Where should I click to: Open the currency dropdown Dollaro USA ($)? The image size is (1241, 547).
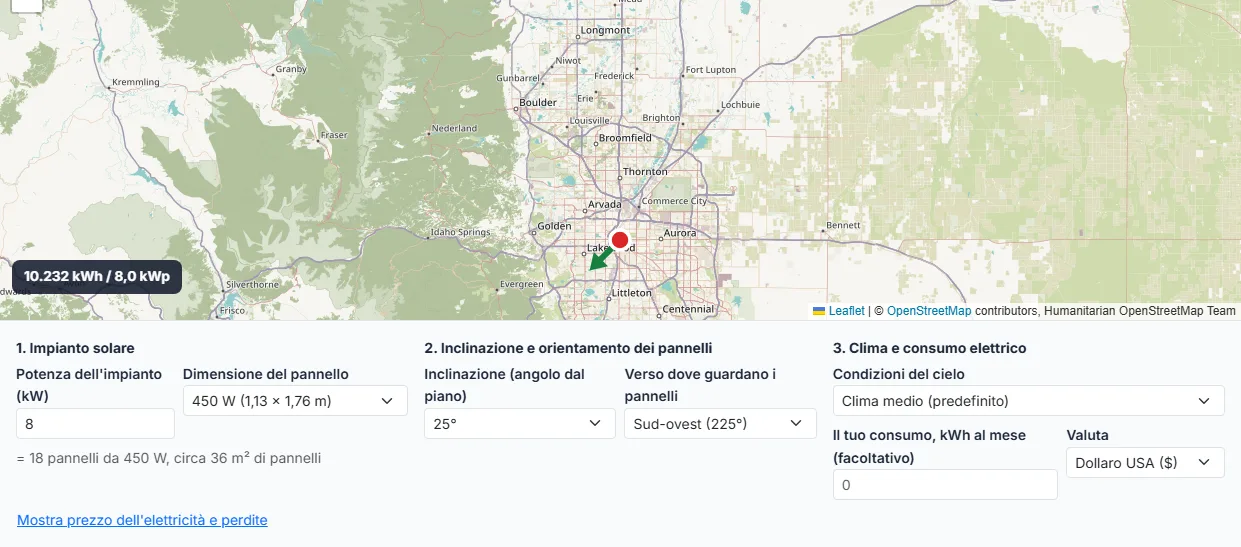pos(1145,463)
